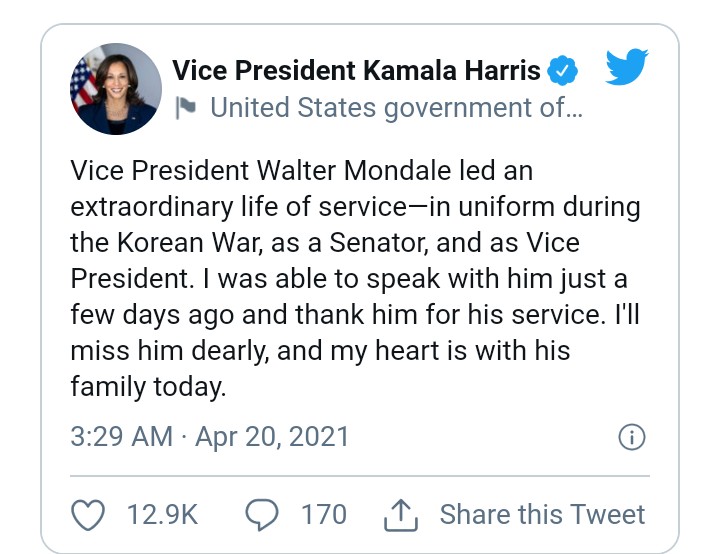Click the 12.9K likes count

click(x=162, y=515)
